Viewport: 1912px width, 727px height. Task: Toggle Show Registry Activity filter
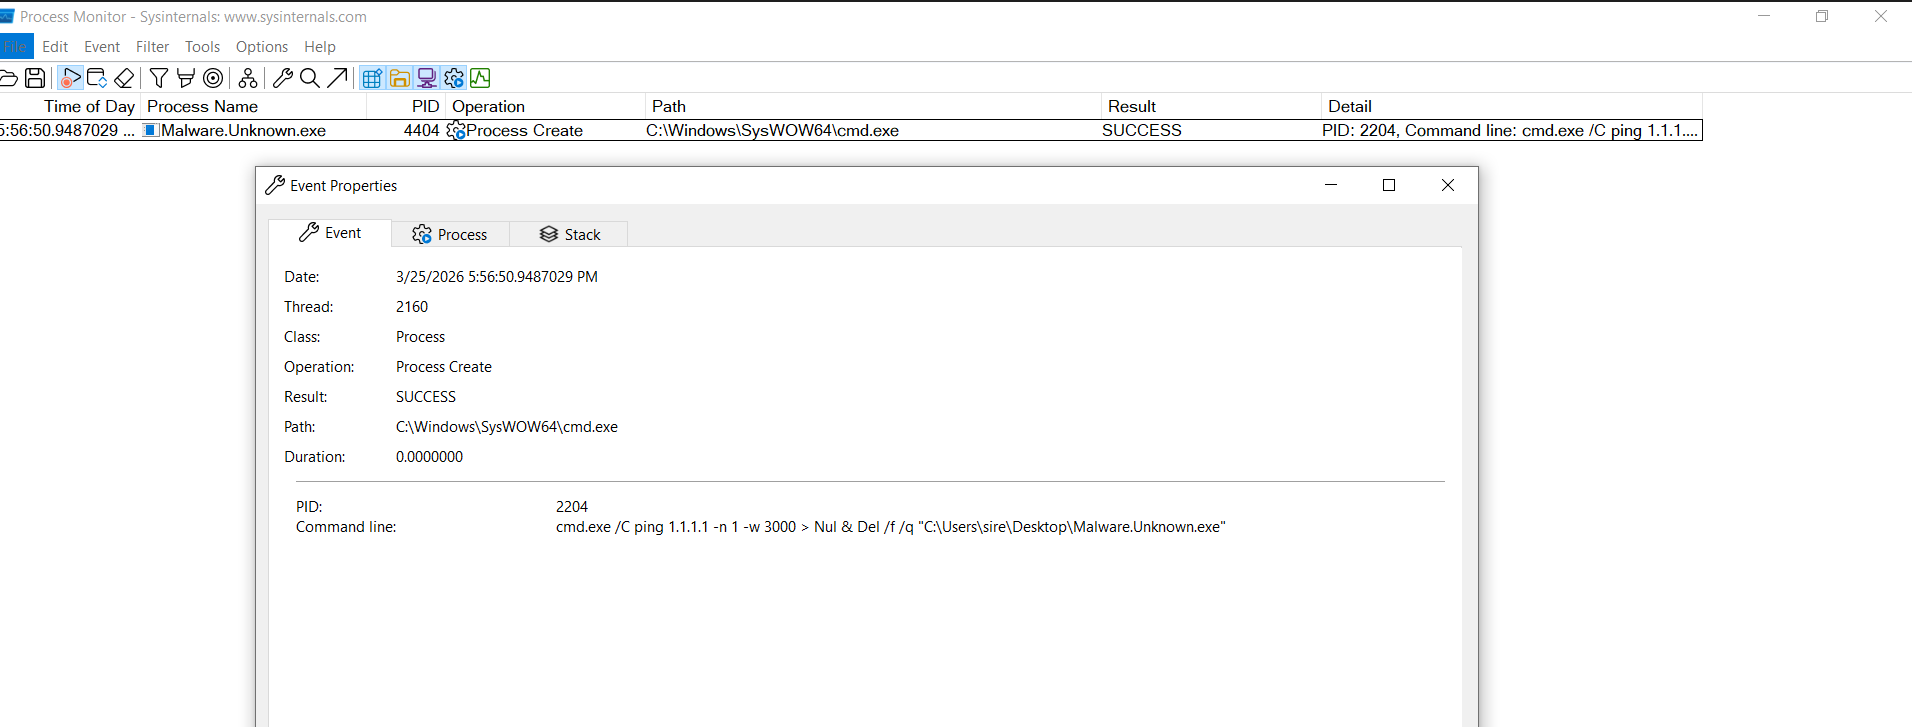point(372,78)
